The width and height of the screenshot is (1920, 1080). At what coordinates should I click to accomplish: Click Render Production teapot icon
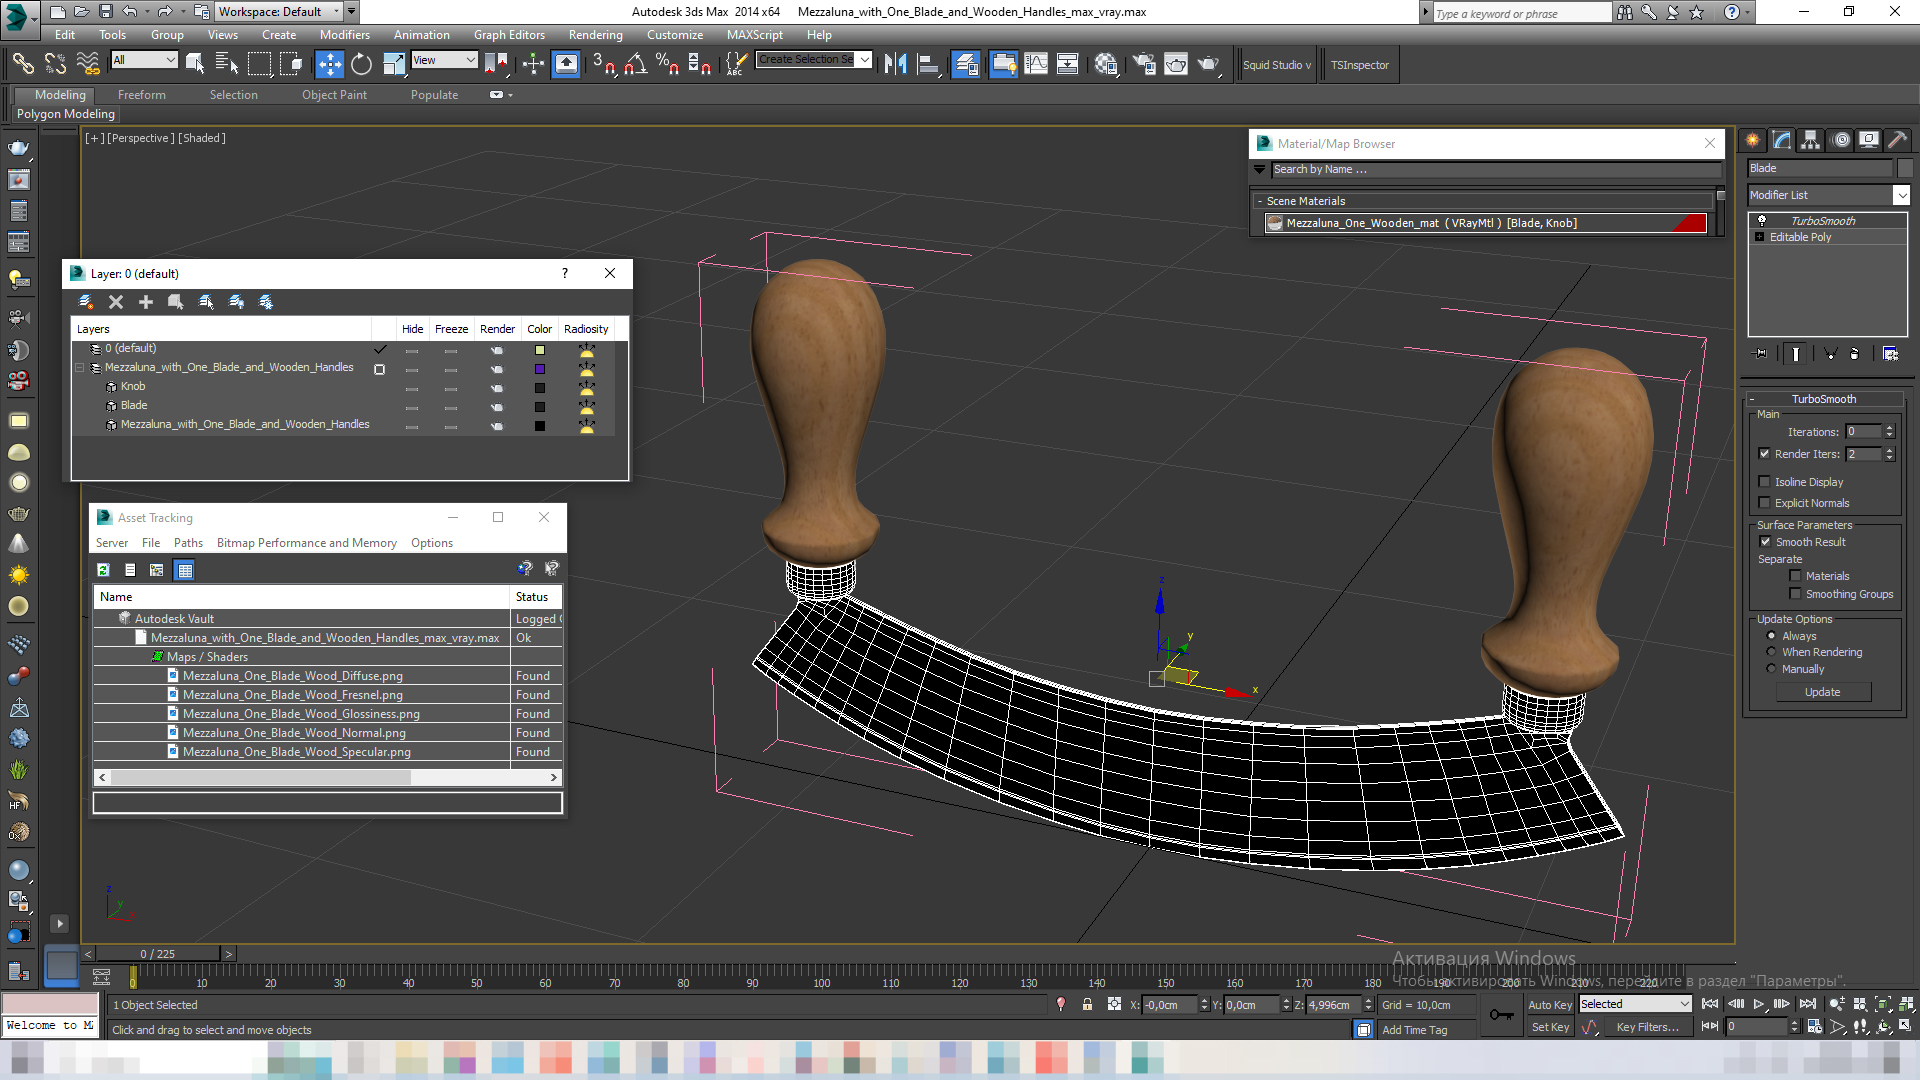tap(1208, 64)
